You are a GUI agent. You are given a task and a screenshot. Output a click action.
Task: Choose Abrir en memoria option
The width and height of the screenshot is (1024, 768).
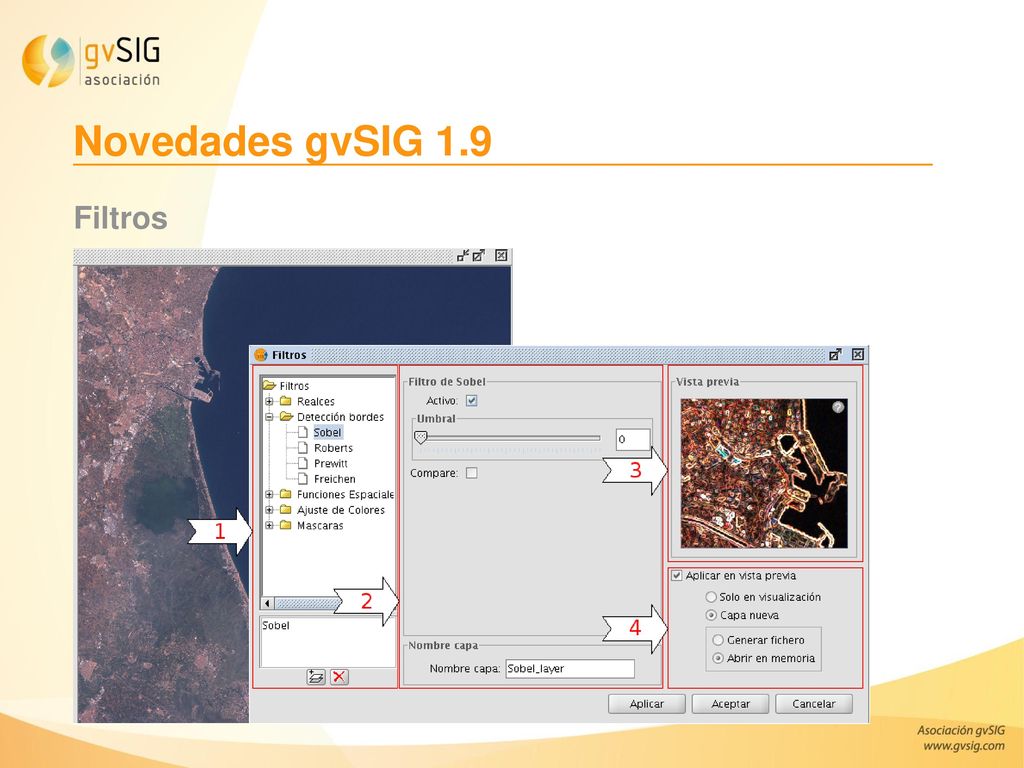(x=718, y=658)
